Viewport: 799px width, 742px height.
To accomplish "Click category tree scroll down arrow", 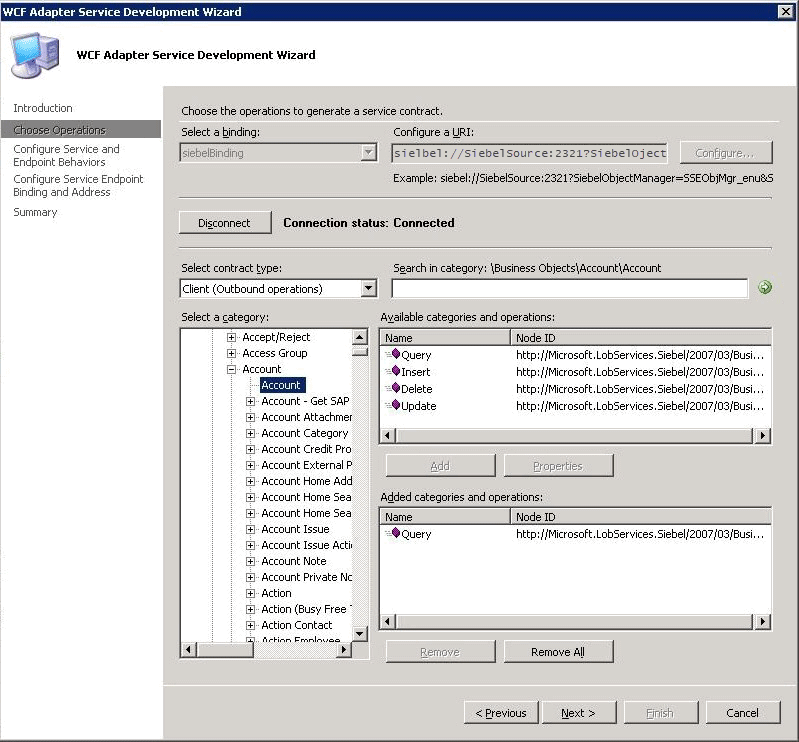I will click(x=360, y=633).
